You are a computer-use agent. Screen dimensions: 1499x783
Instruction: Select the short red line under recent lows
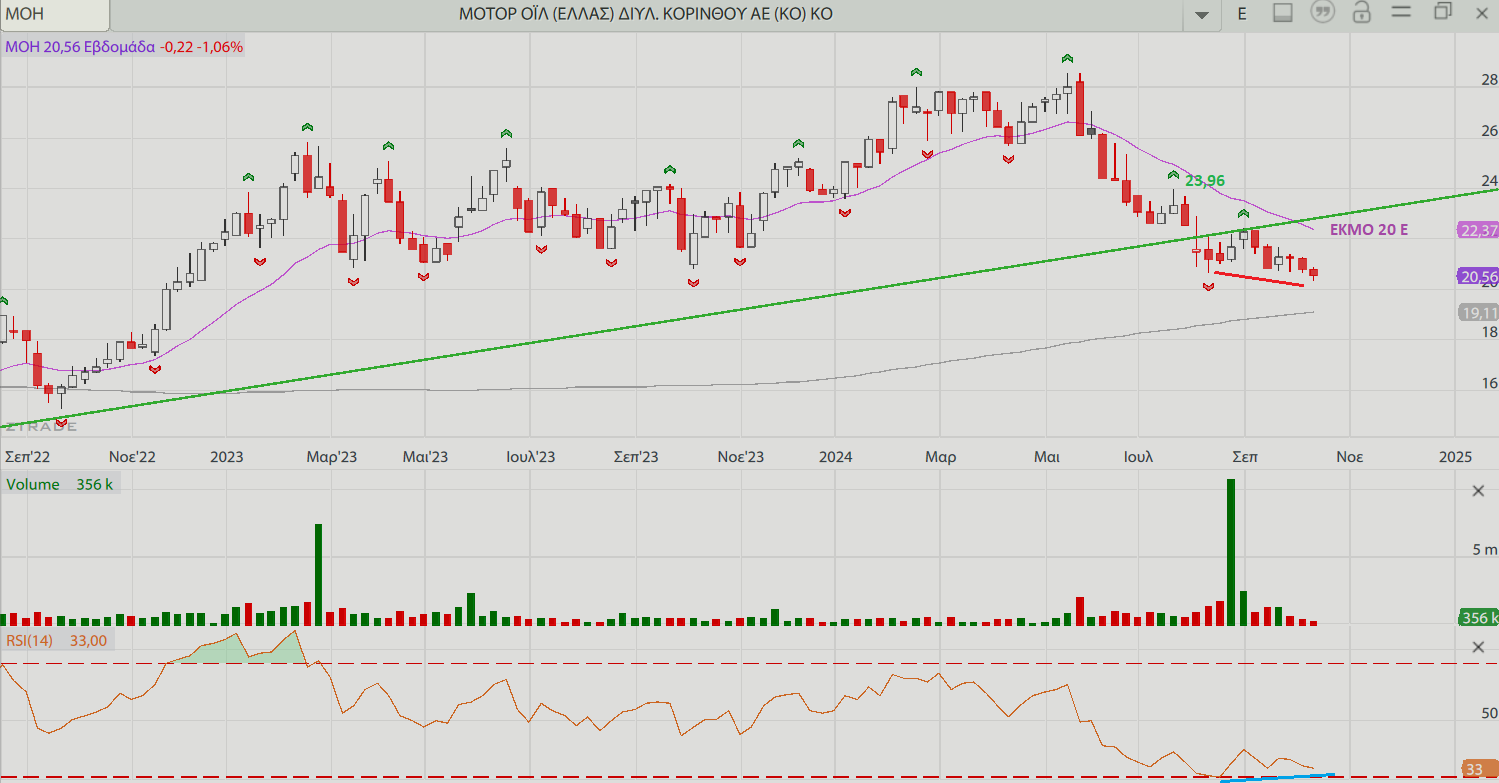click(1258, 279)
